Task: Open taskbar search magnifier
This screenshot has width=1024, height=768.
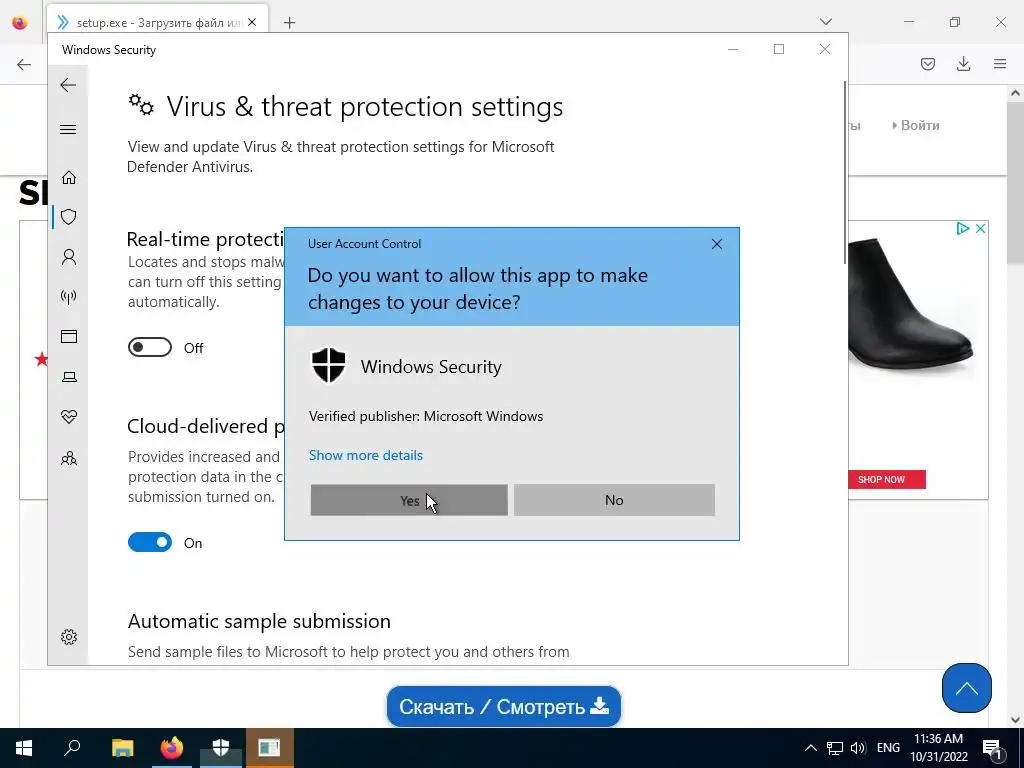Action: pos(72,748)
